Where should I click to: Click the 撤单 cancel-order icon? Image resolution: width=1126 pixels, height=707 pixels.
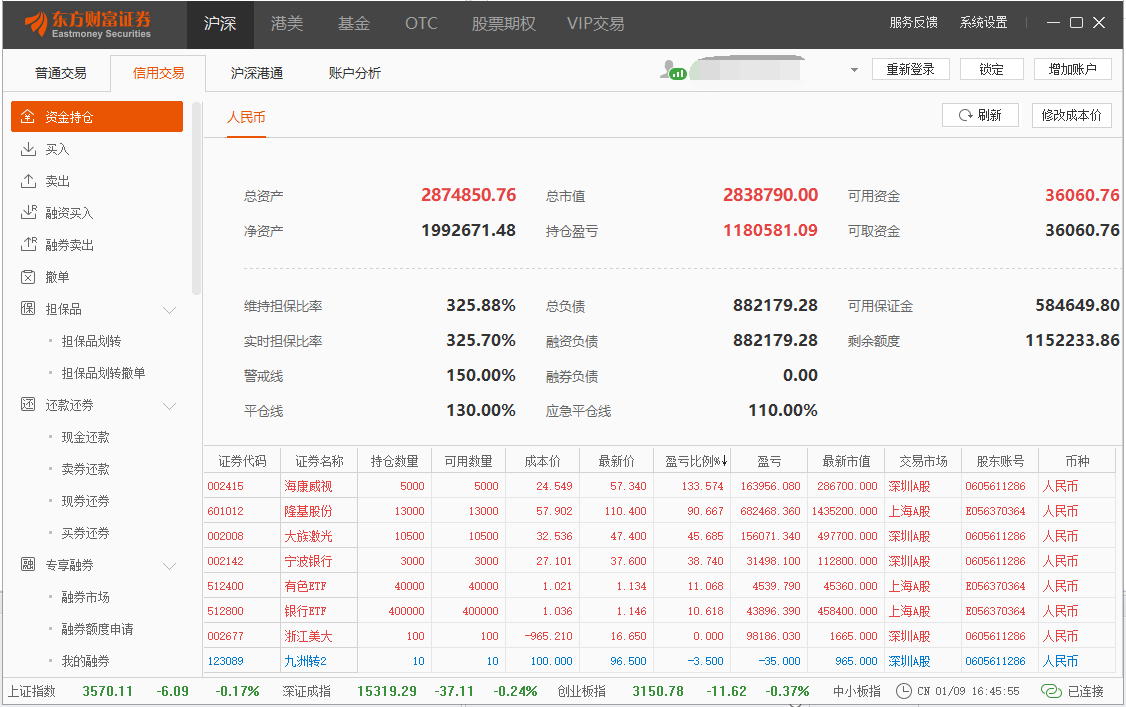tap(28, 277)
